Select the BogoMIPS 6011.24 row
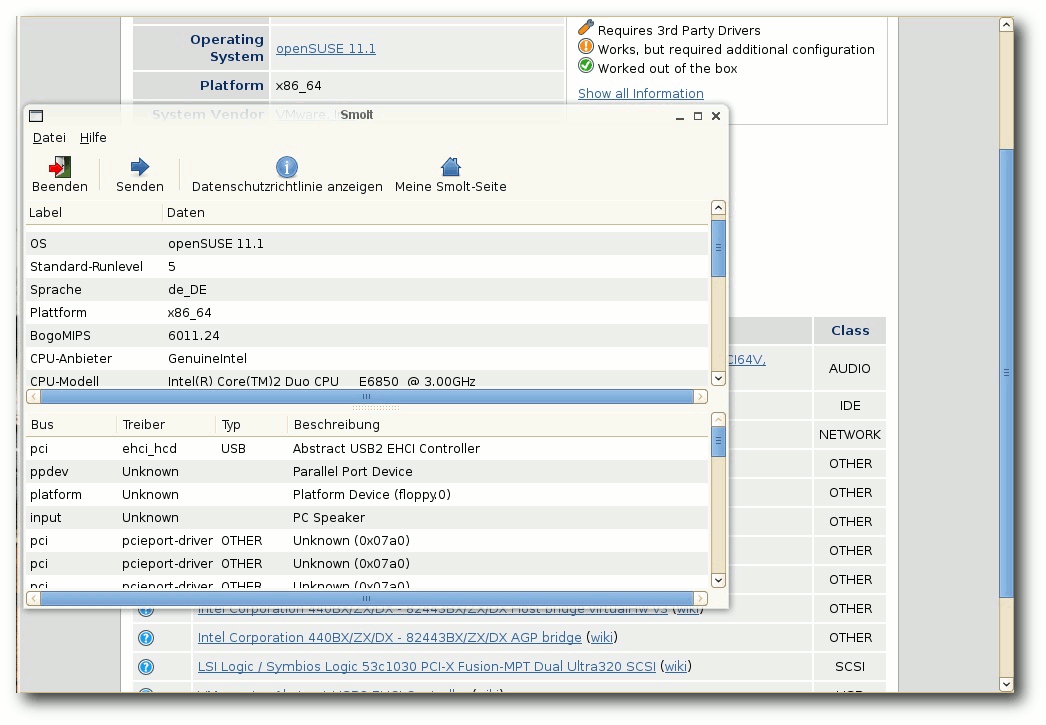 coord(367,336)
